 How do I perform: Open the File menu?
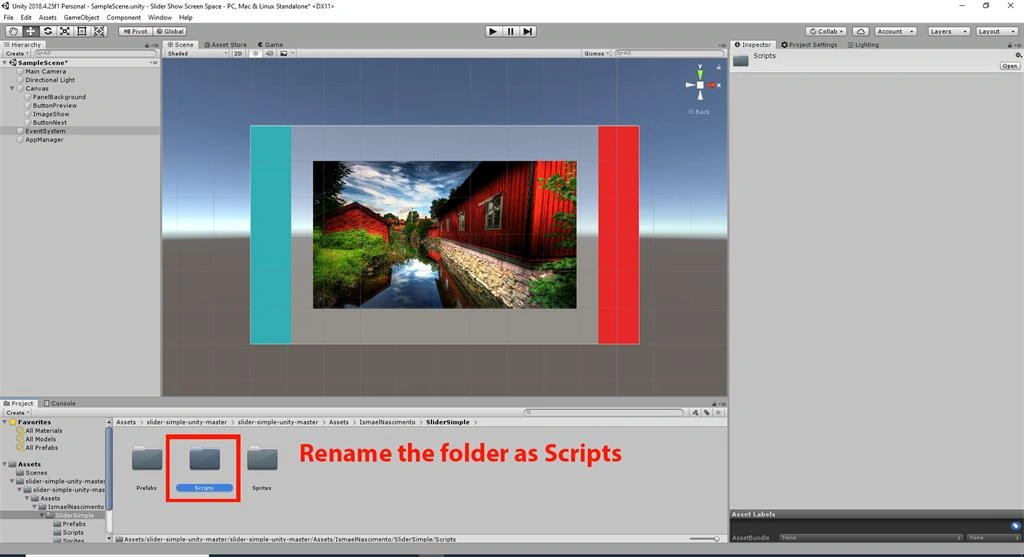click(8, 18)
